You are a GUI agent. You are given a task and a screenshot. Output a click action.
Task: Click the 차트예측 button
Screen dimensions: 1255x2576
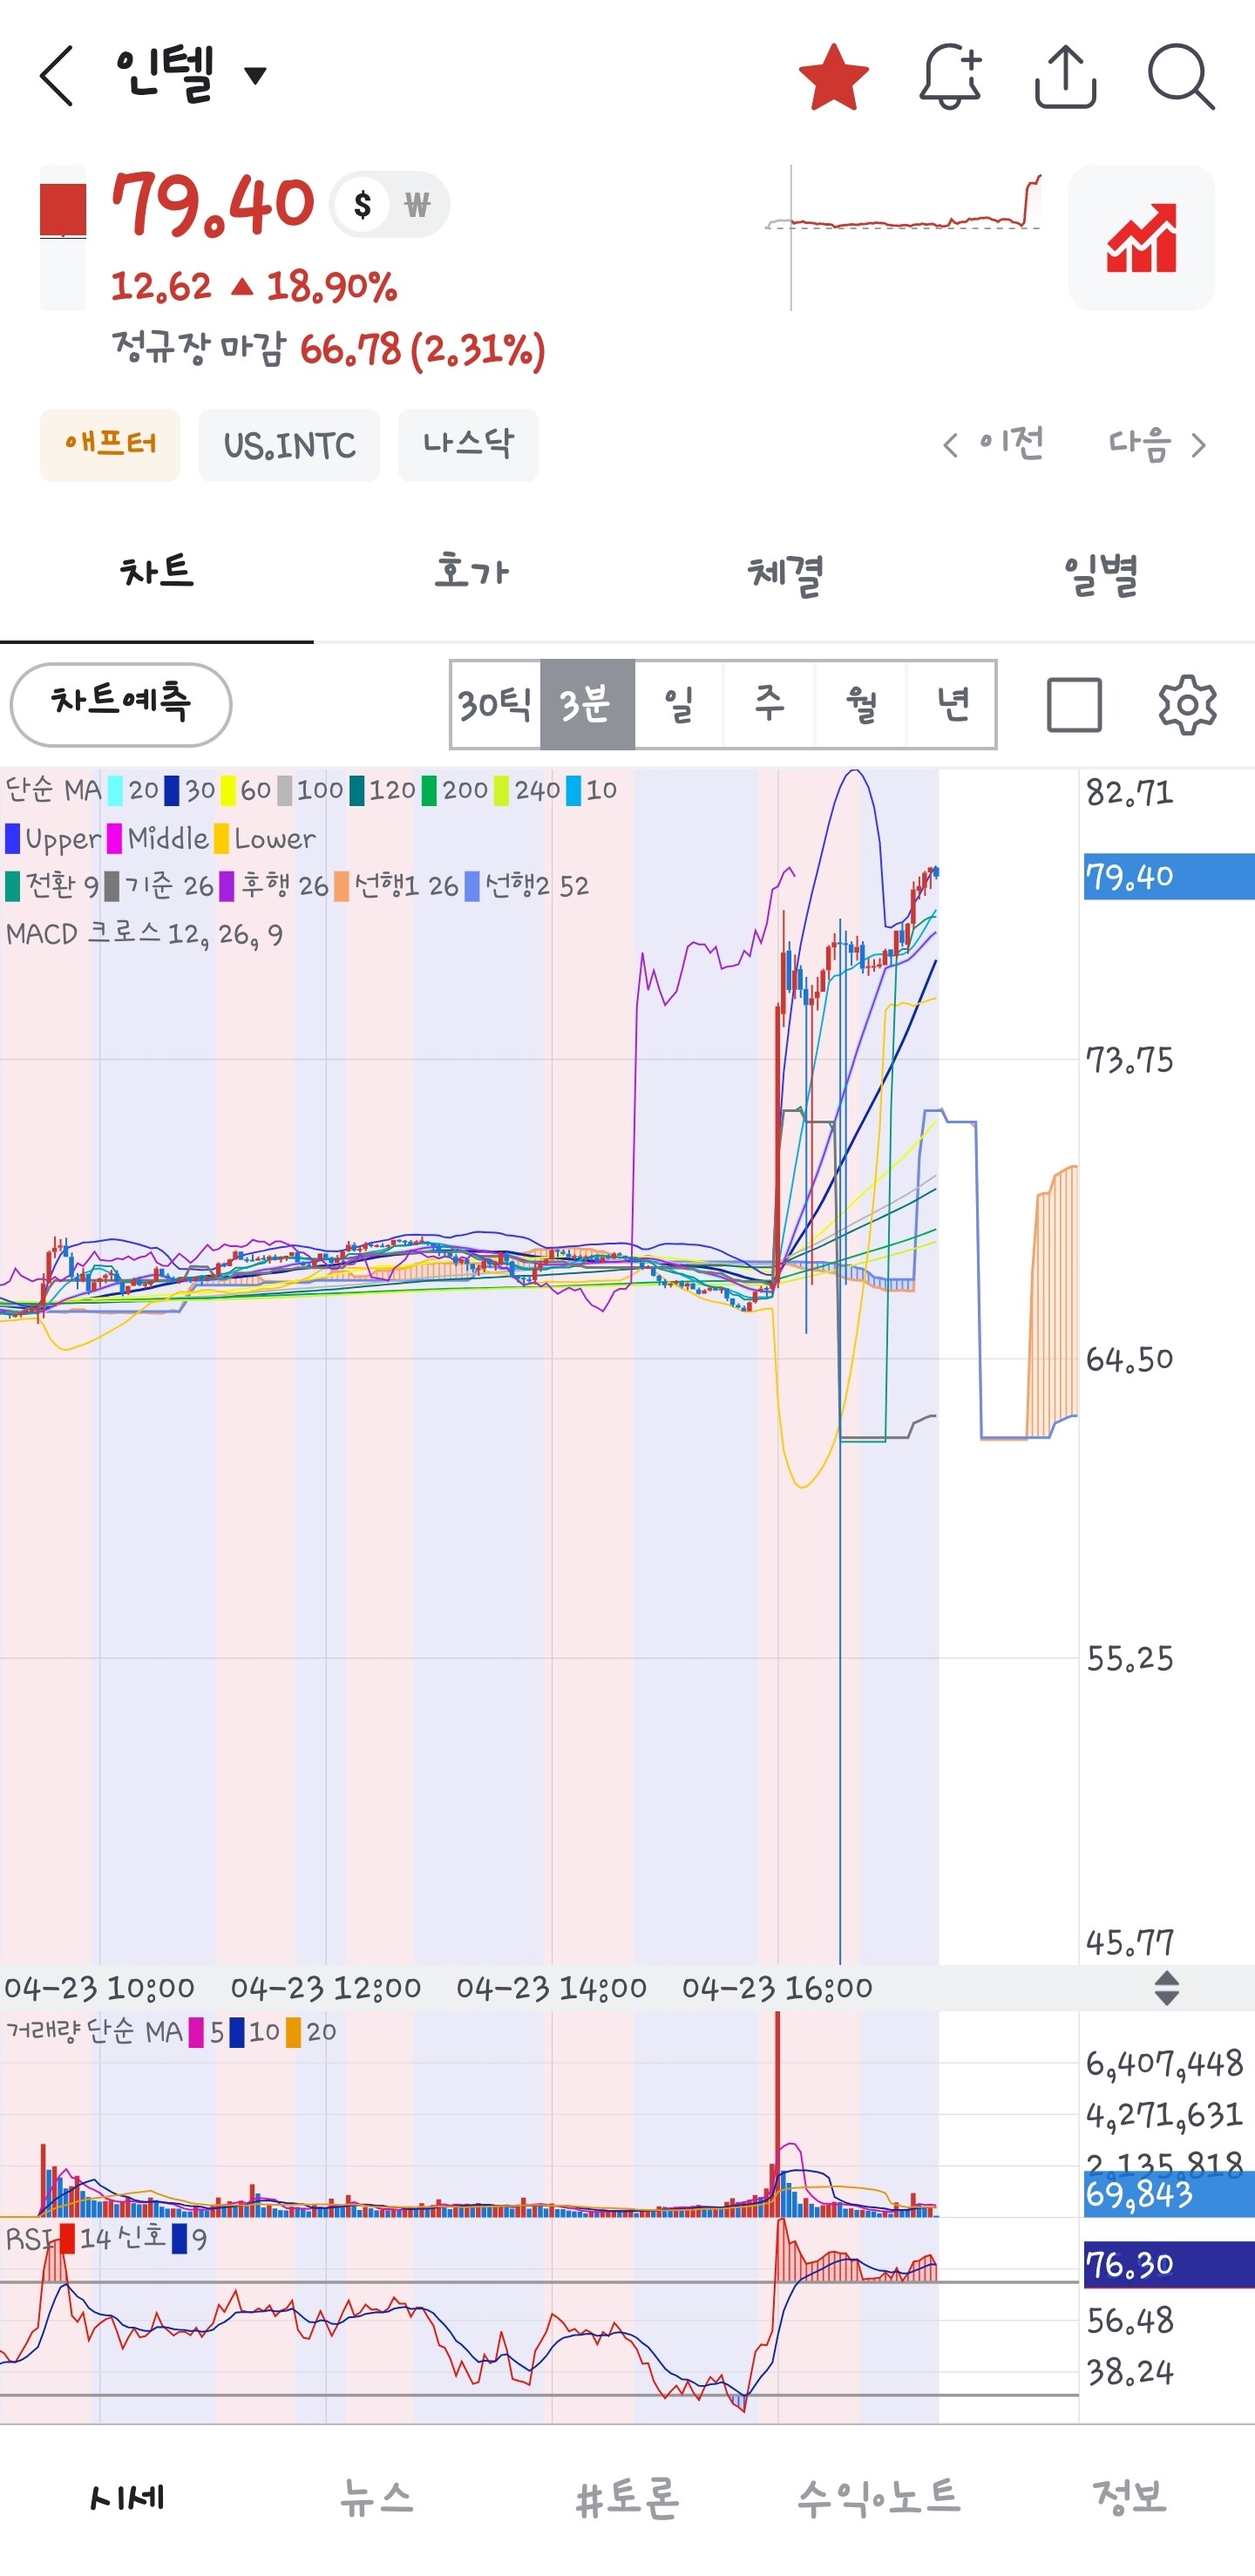[121, 704]
